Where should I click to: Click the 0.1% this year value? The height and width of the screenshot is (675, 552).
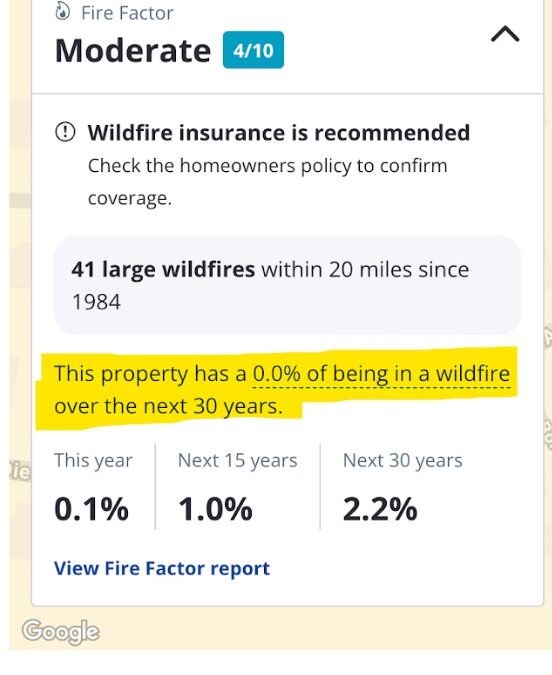91,509
